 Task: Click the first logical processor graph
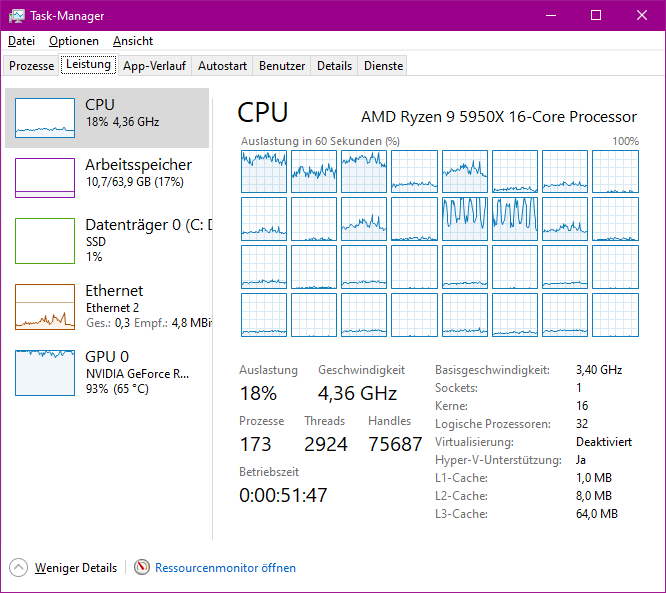coord(264,171)
